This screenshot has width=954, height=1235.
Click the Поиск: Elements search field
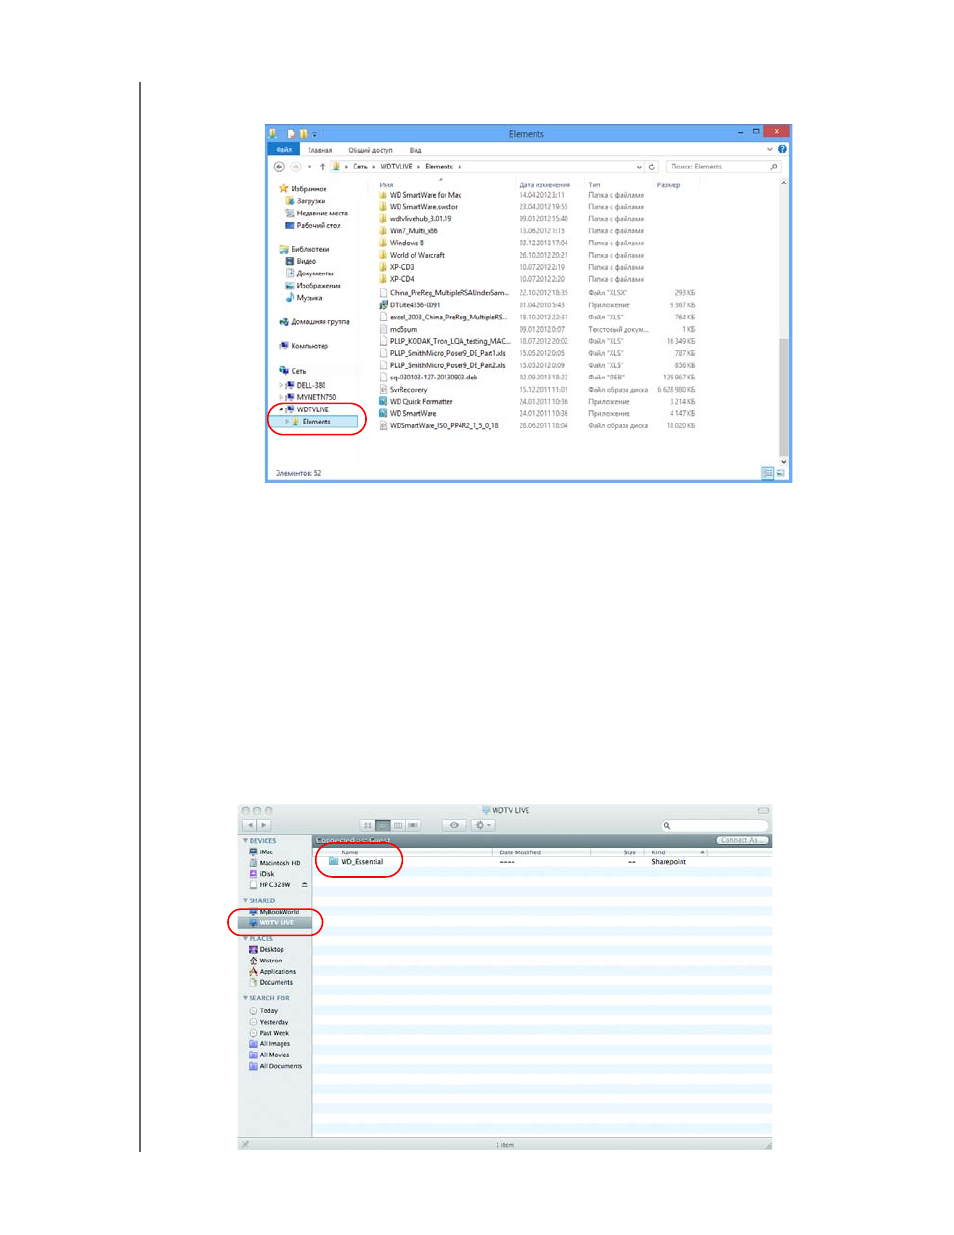point(722,167)
